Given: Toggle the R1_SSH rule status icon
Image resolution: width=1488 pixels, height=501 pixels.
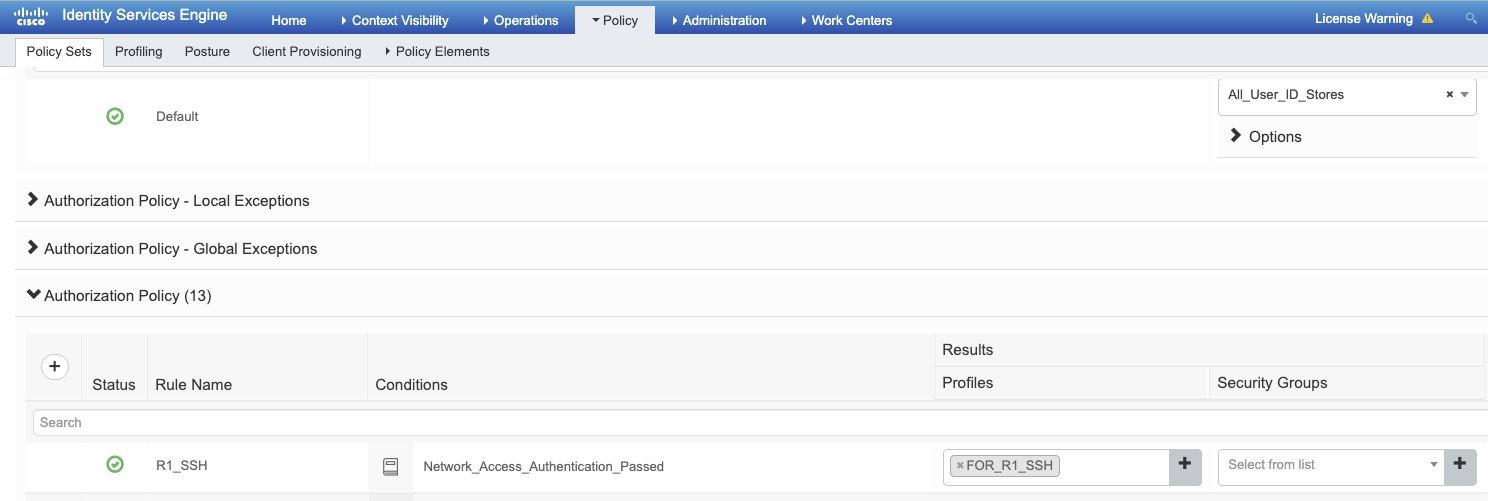Looking at the screenshot, I should coord(115,464).
